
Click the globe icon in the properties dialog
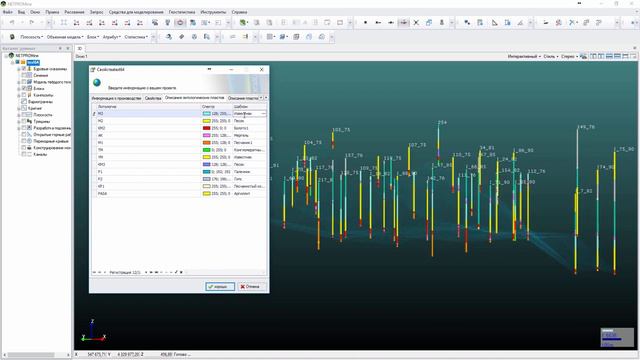(97, 82)
